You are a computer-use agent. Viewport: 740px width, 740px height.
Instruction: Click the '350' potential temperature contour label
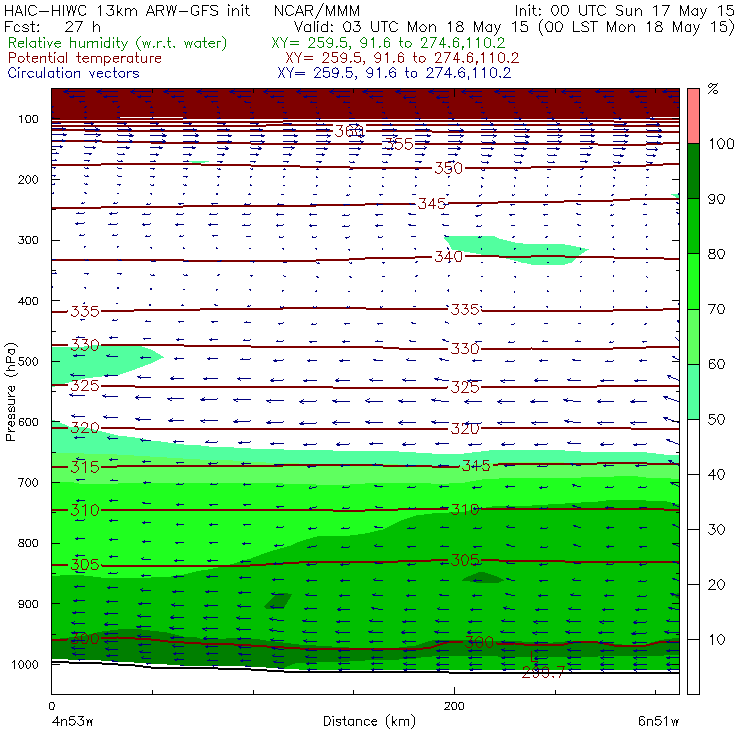(x=449, y=168)
